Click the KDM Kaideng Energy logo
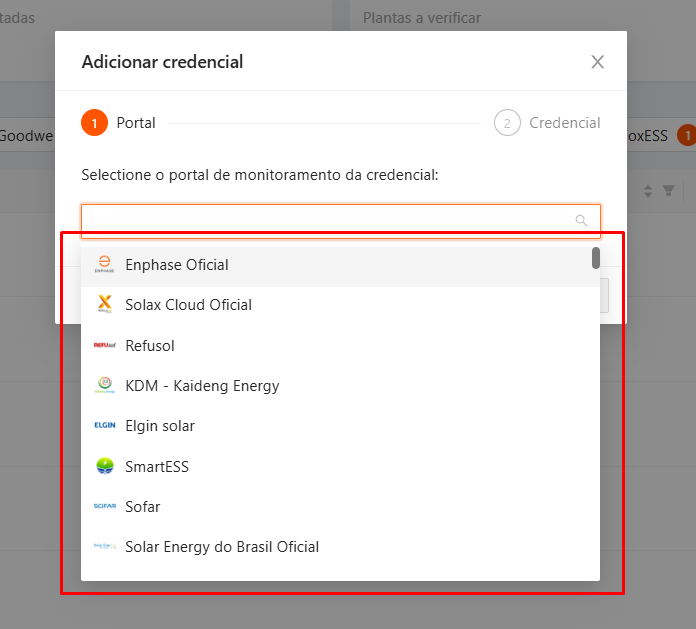This screenshot has width=696, height=629. pyautogui.click(x=105, y=386)
